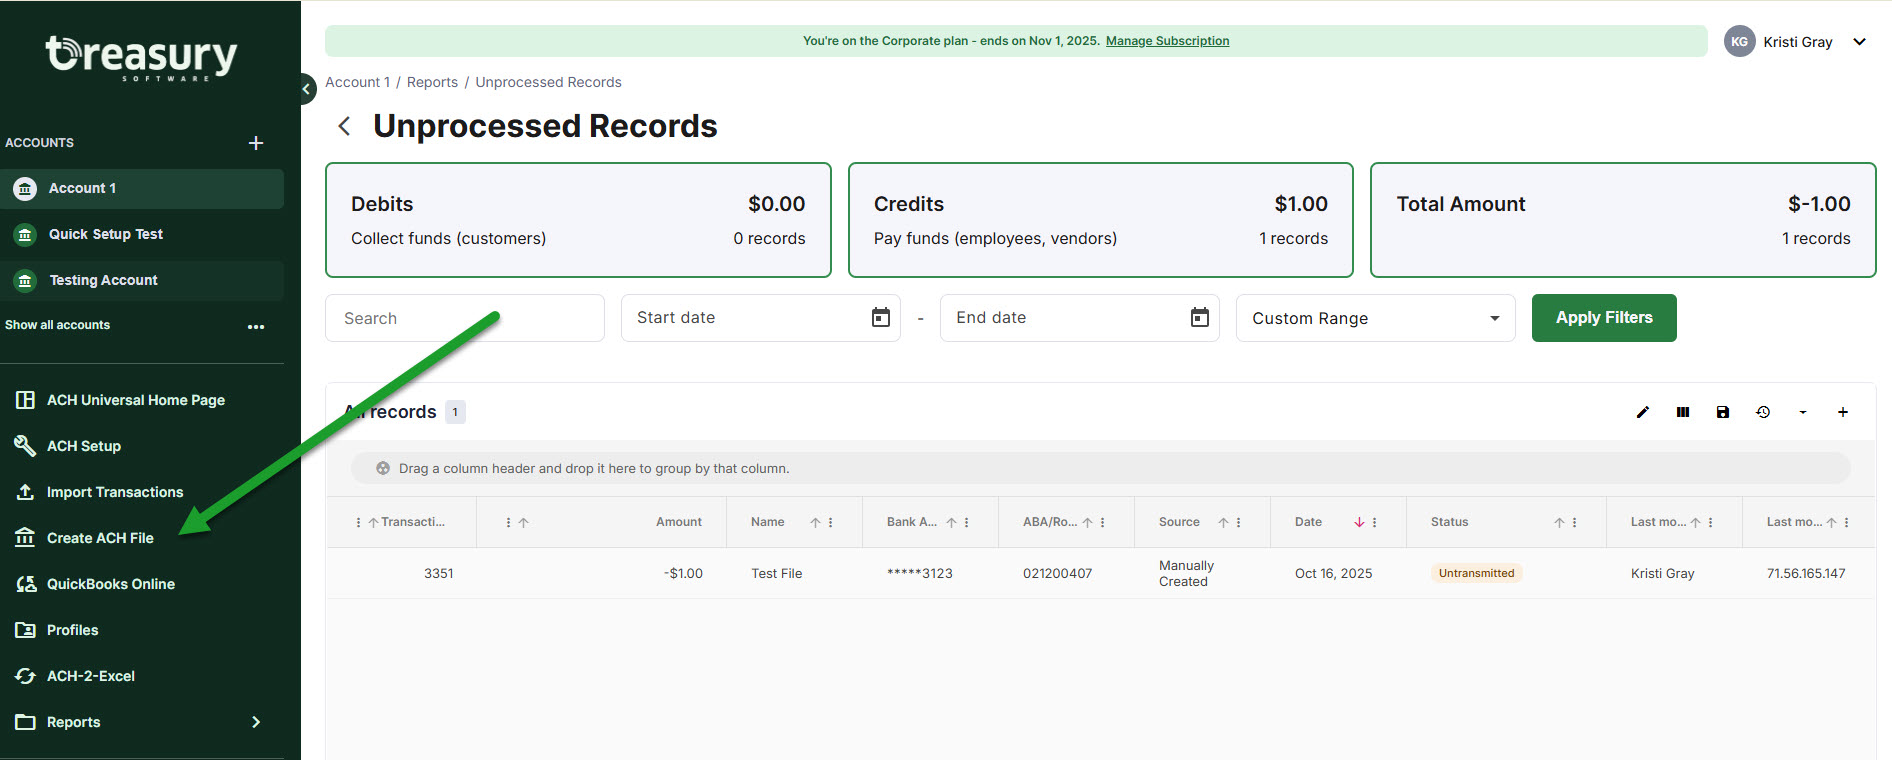Click the Test File name cell

[777, 574]
